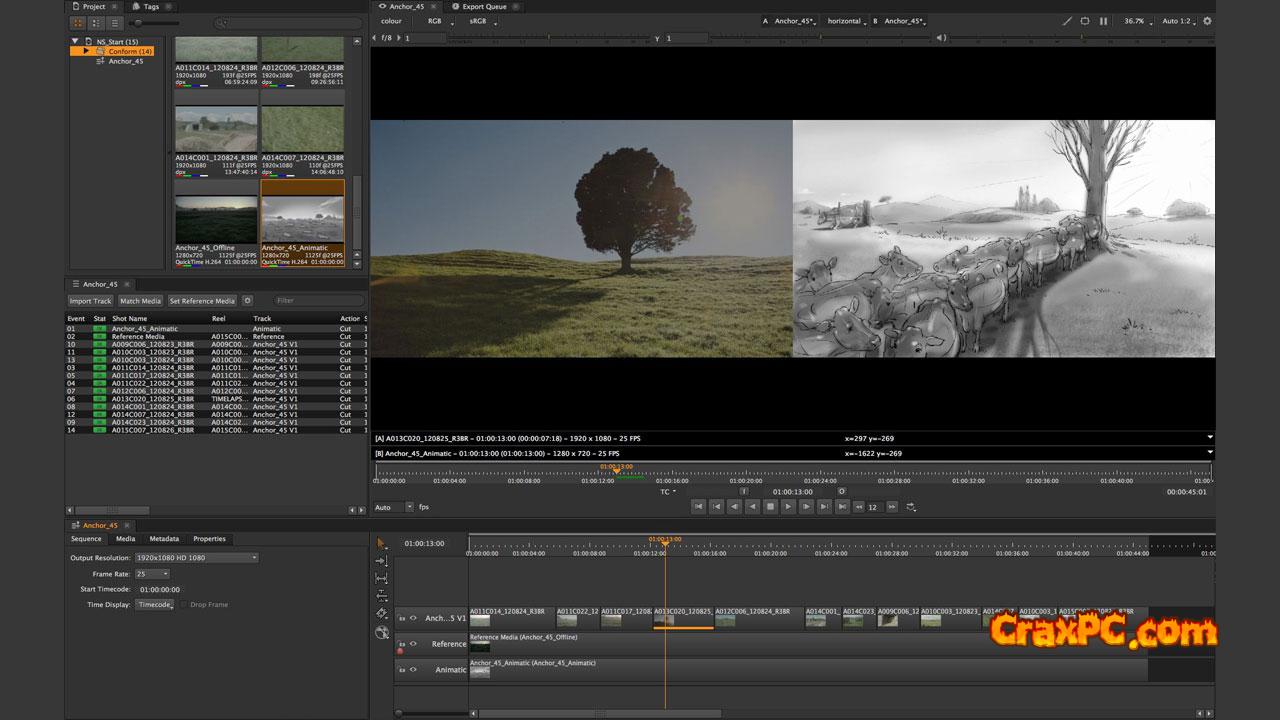Switch to the Export Queue tab
The image size is (1280, 720).
[484, 6]
